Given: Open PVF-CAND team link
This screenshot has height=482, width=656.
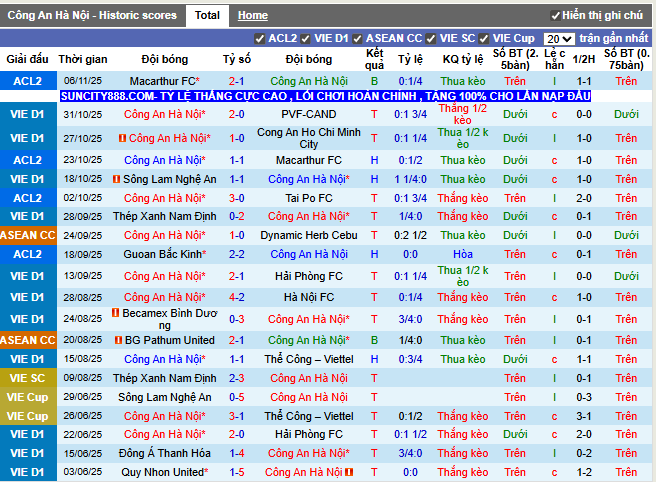Looking at the screenshot, I should (309, 114).
